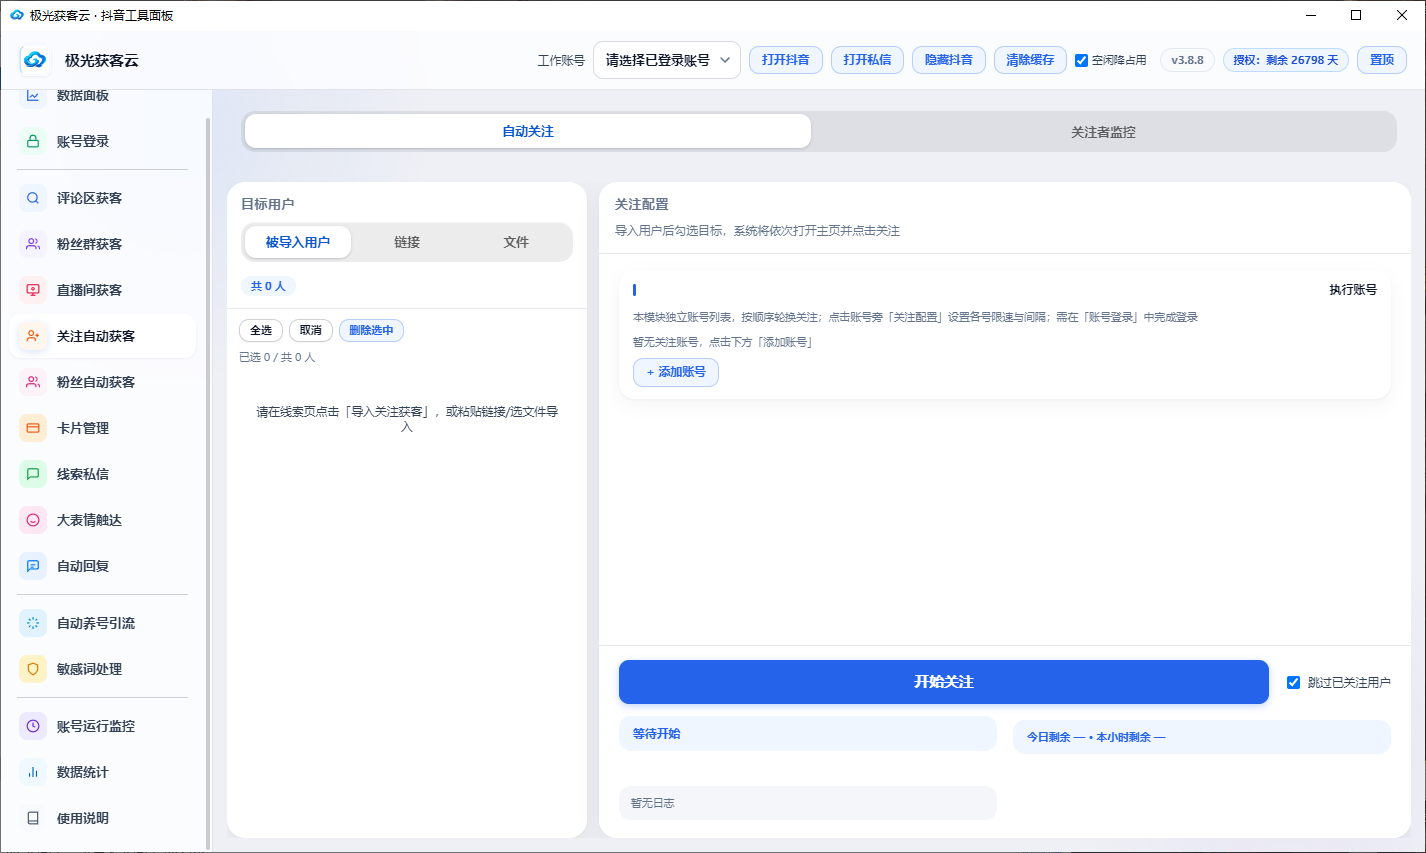Open the 请选择已登录账号 dropdown
The height and width of the screenshot is (853, 1426).
[667, 60]
